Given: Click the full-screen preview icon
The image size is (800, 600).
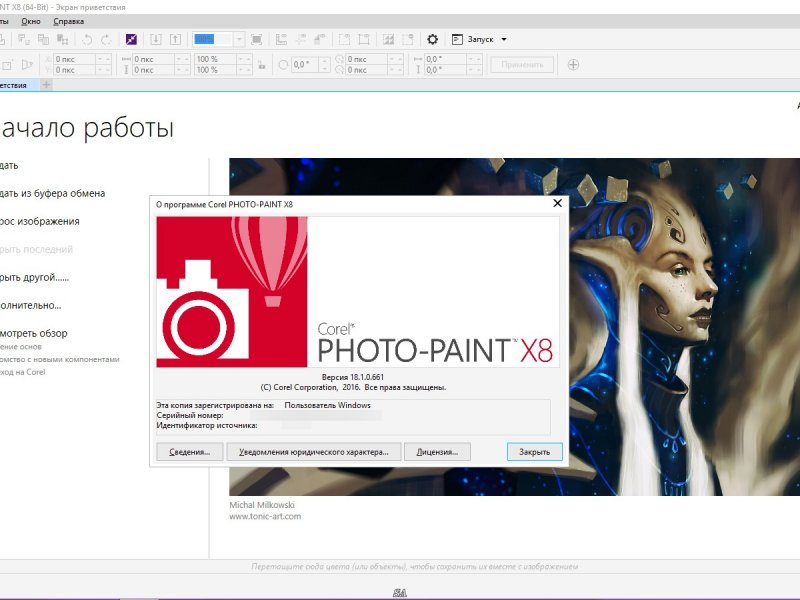Looking at the screenshot, I should click(257, 39).
